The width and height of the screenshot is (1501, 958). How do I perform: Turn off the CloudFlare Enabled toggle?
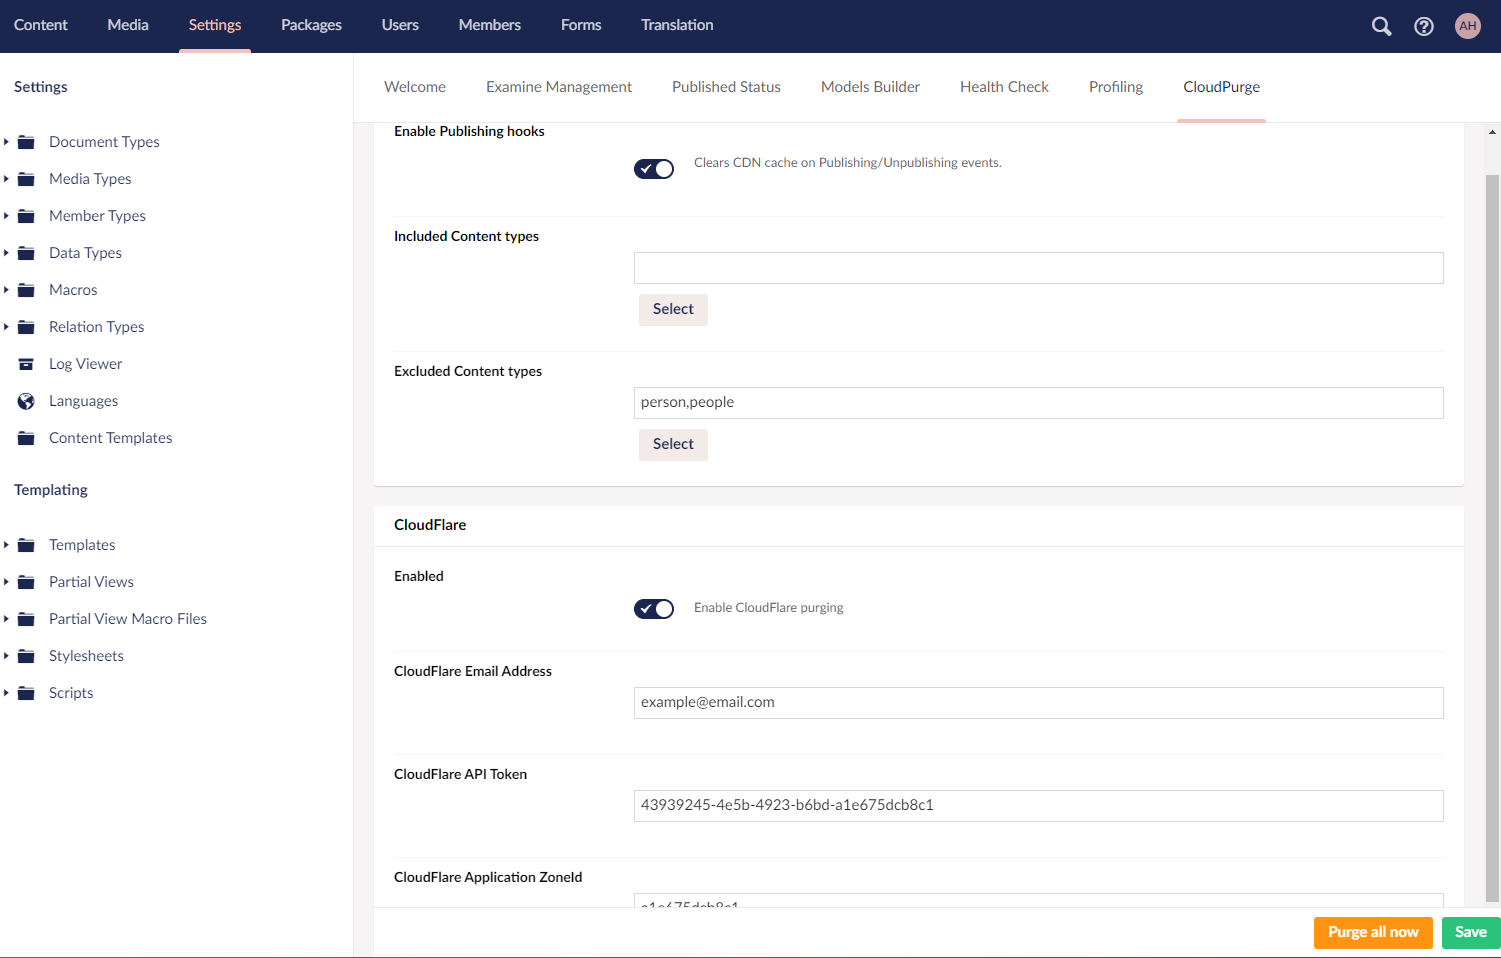pos(654,609)
